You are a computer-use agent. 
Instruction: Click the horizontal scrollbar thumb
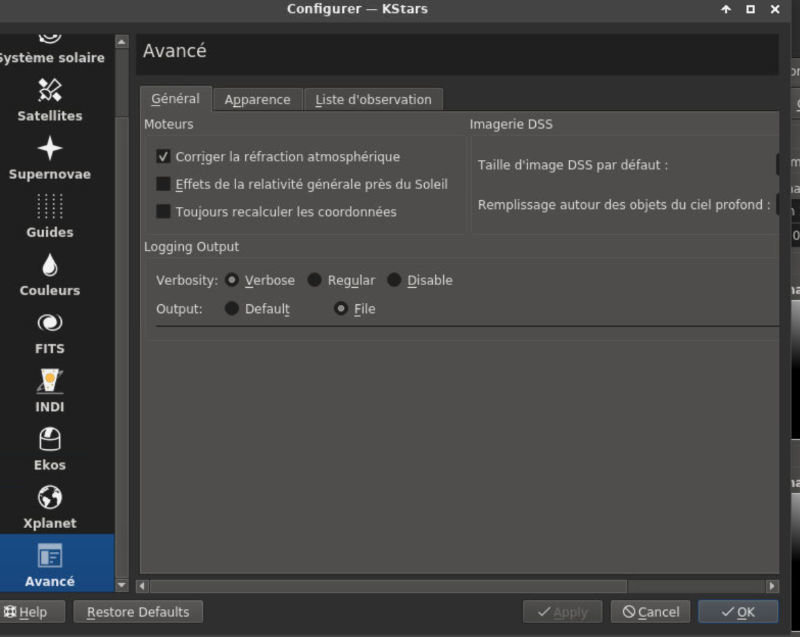[x=388, y=586]
